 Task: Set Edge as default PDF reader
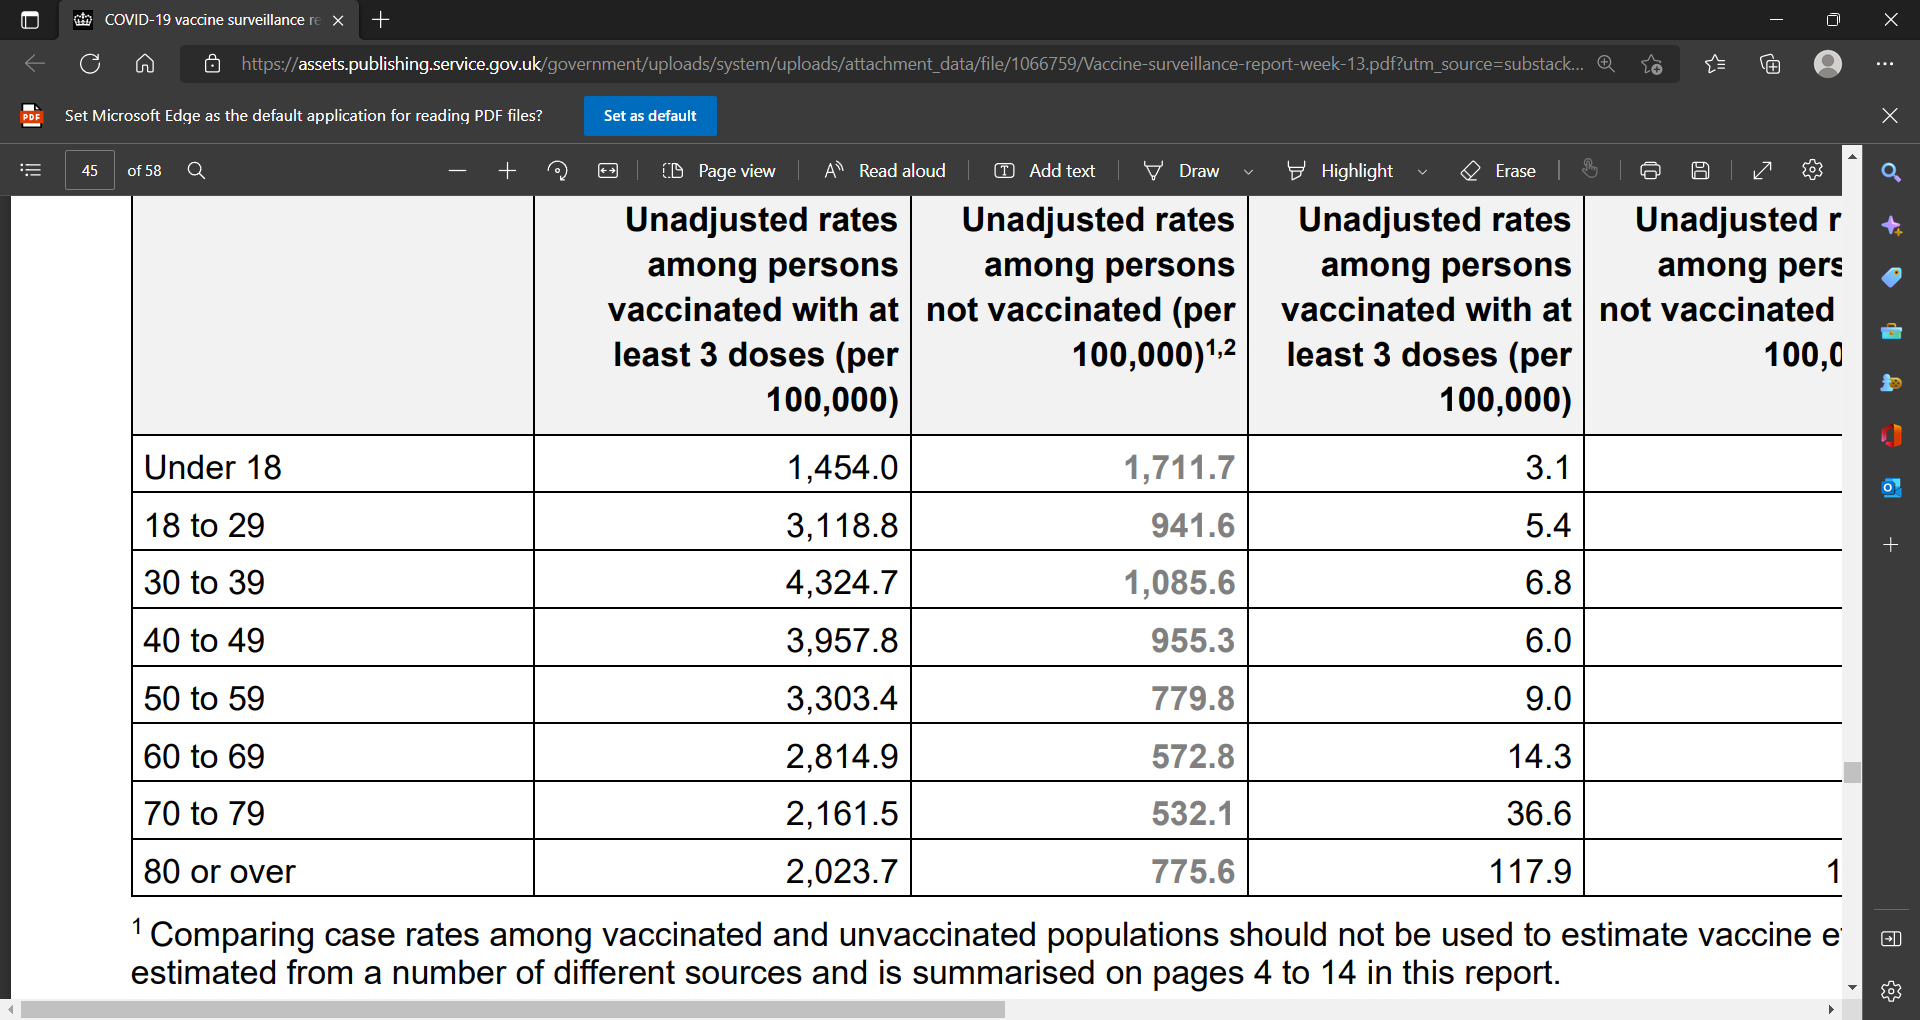pos(650,116)
